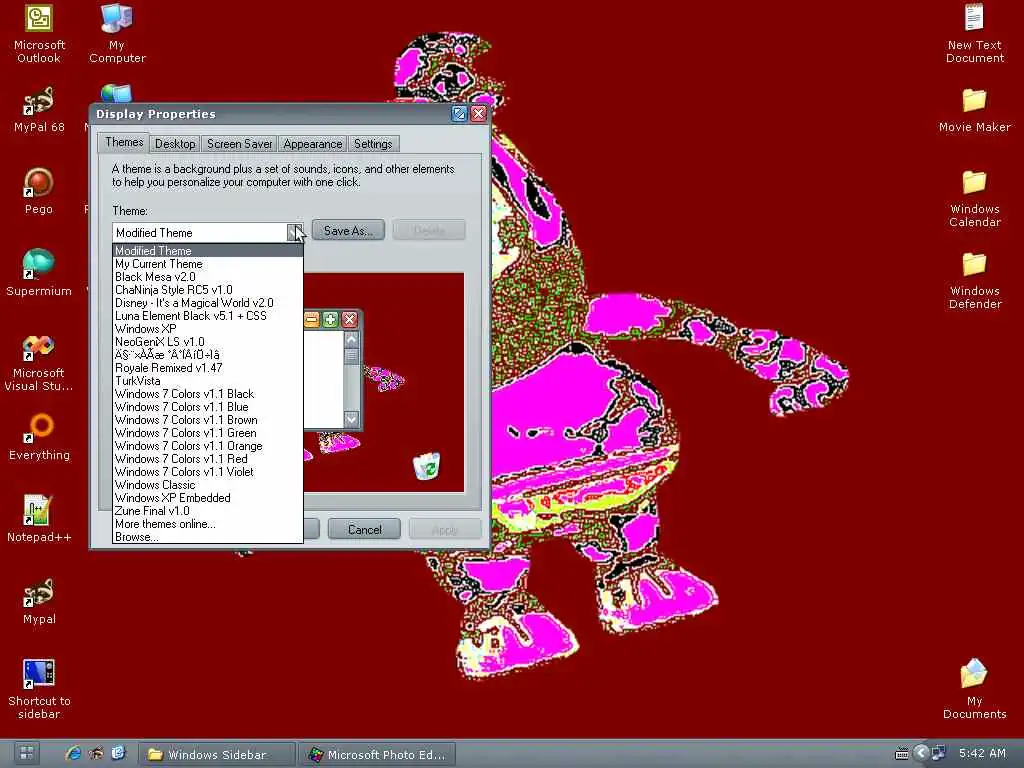Select the Windows Defender folder icon
The height and width of the screenshot is (768, 1024).
click(974, 281)
